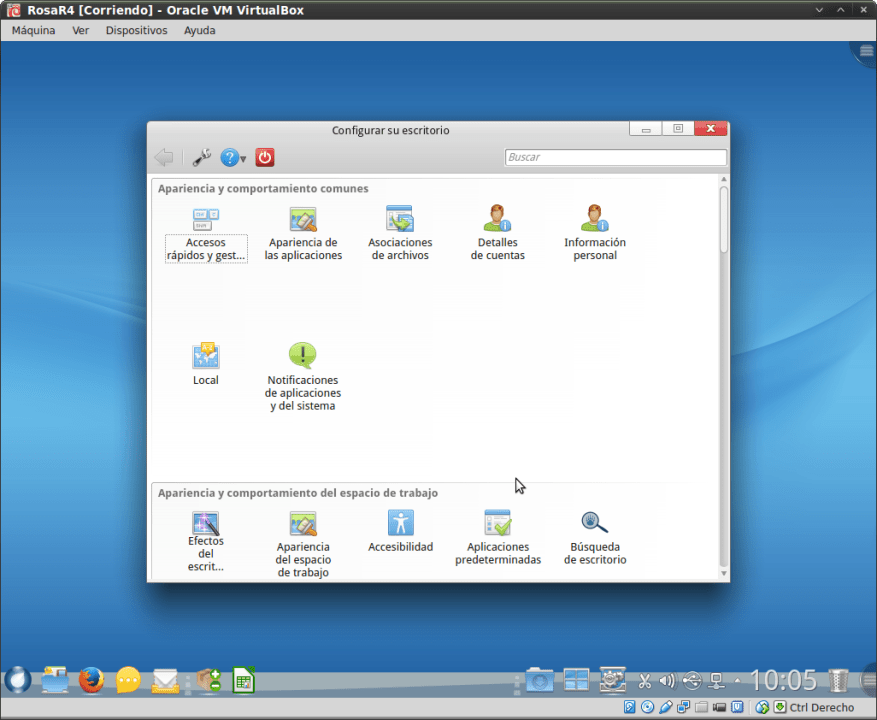Viewport: 877px width, 720px height.
Task: Click the red power quit button
Action: [x=264, y=157]
